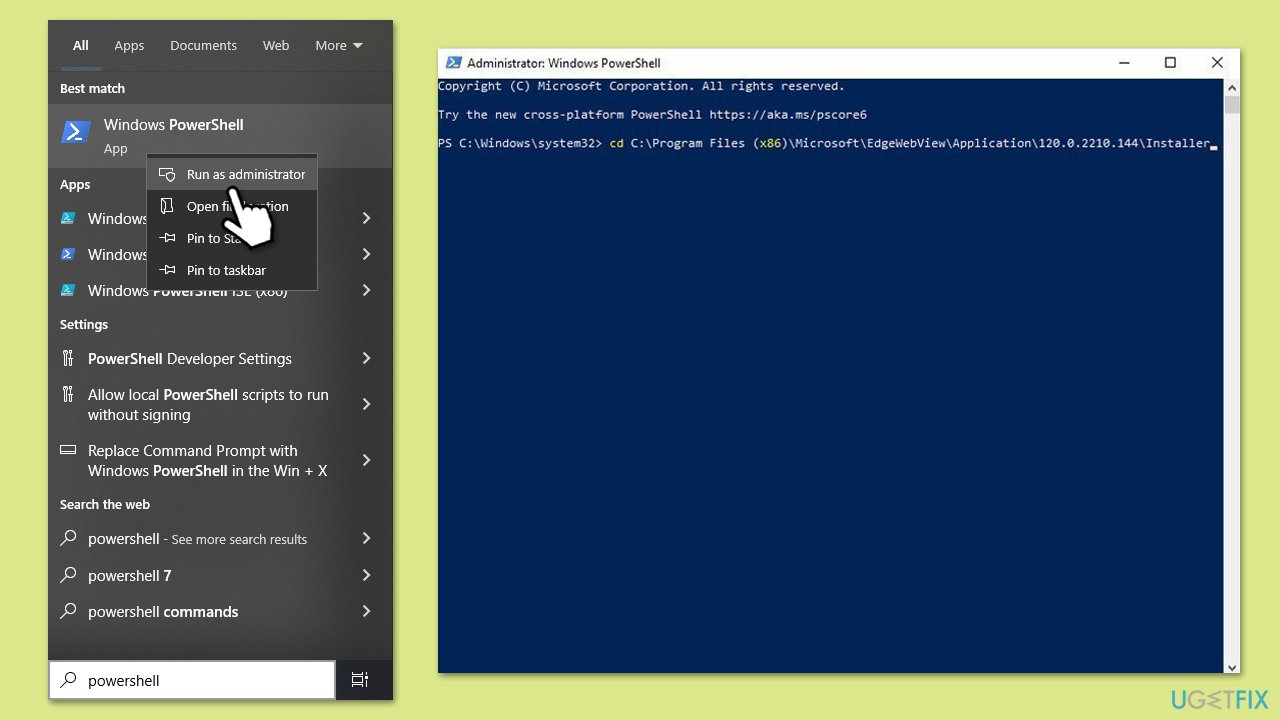Open the More dropdown in search filters

point(339,45)
